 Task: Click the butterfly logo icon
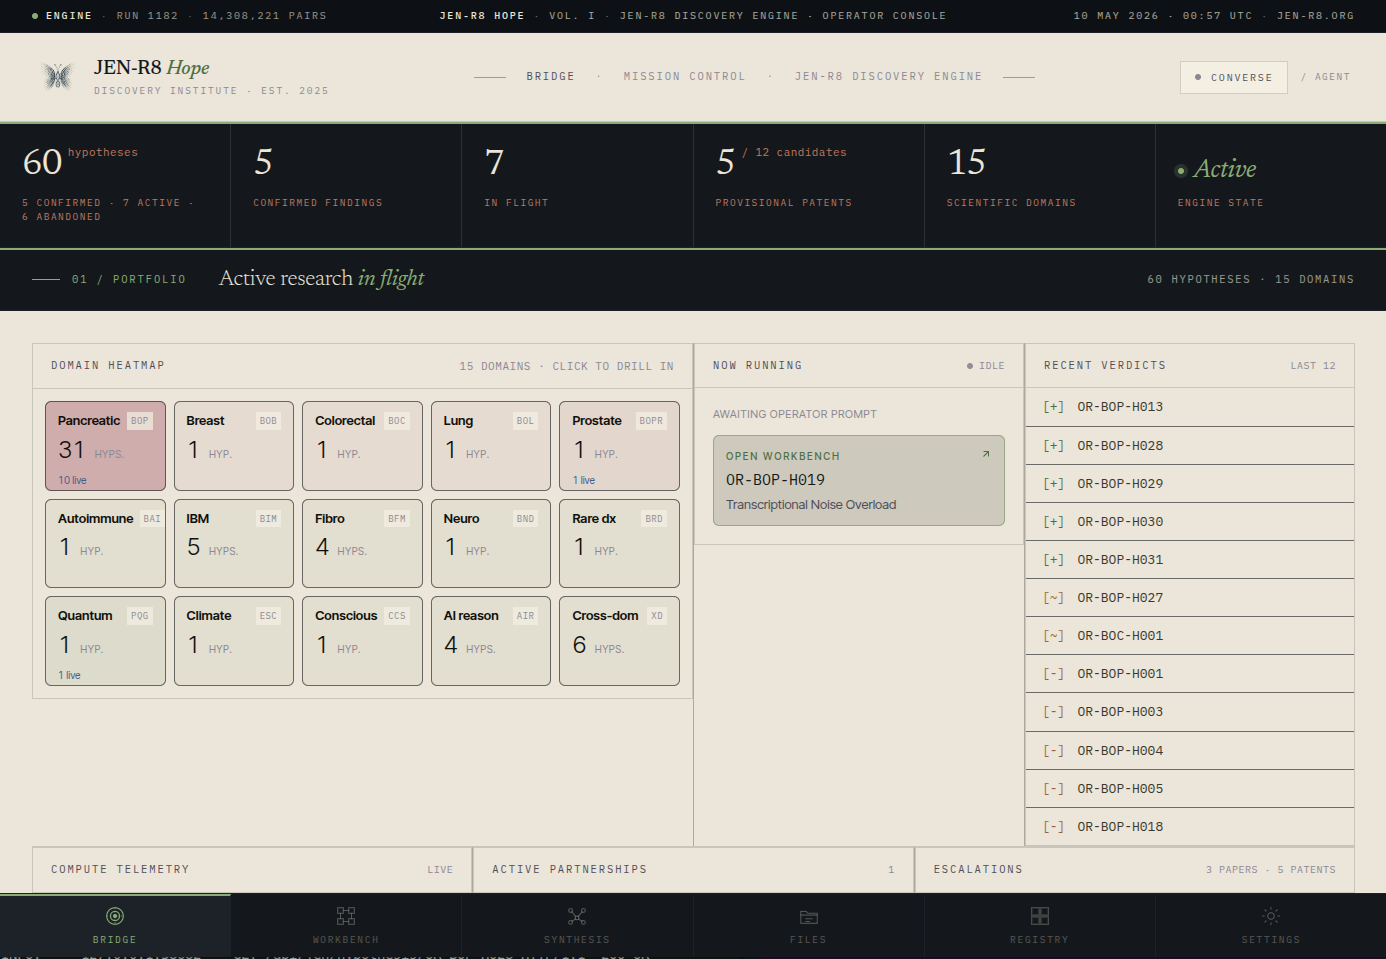tap(58, 76)
